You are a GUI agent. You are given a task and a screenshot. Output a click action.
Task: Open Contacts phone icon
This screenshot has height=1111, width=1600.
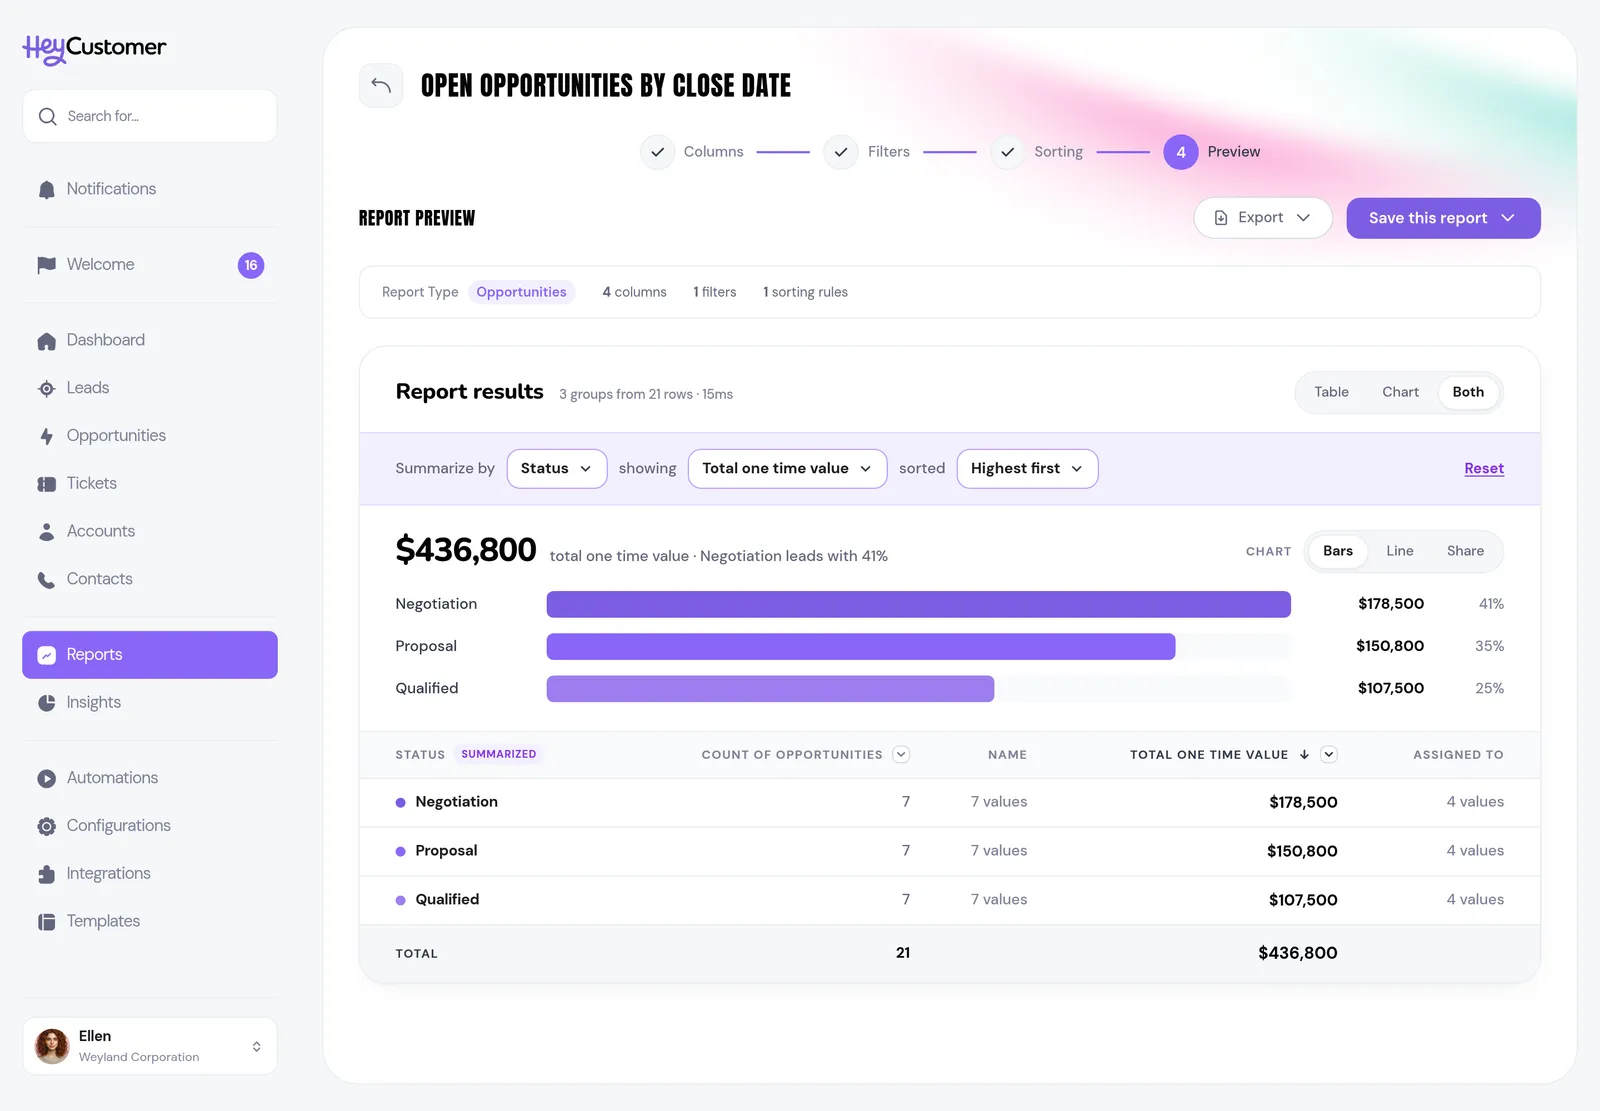point(46,580)
